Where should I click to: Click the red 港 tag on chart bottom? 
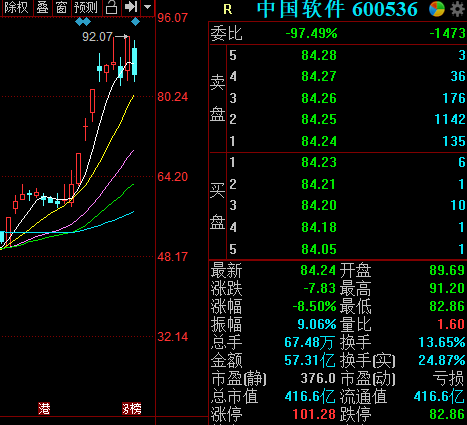click(x=44, y=408)
